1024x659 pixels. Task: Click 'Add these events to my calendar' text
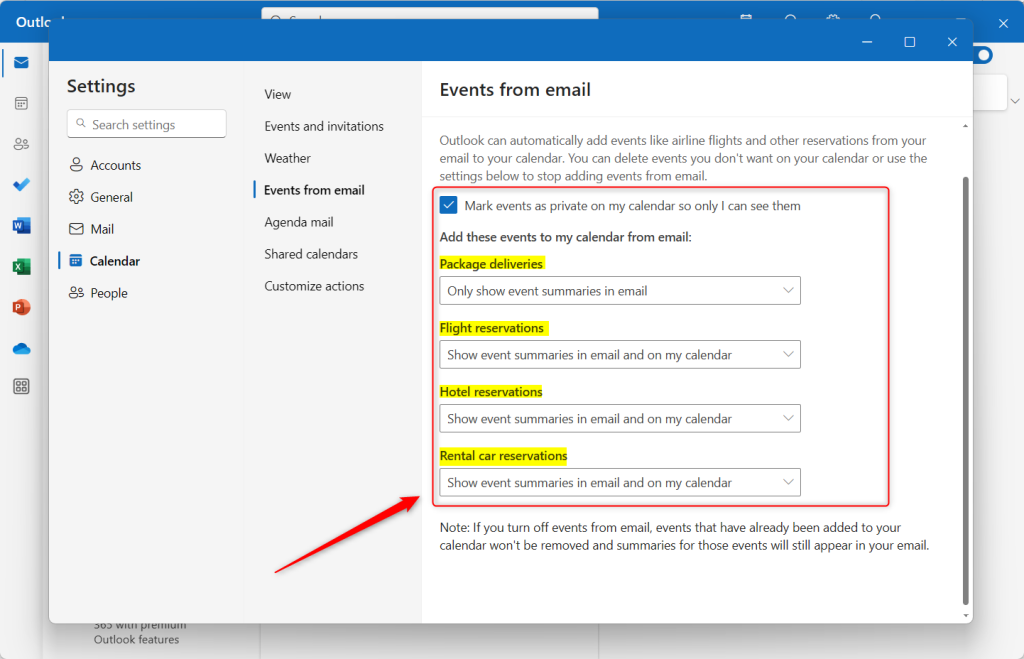pyautogui.click(x=566, y=237)
